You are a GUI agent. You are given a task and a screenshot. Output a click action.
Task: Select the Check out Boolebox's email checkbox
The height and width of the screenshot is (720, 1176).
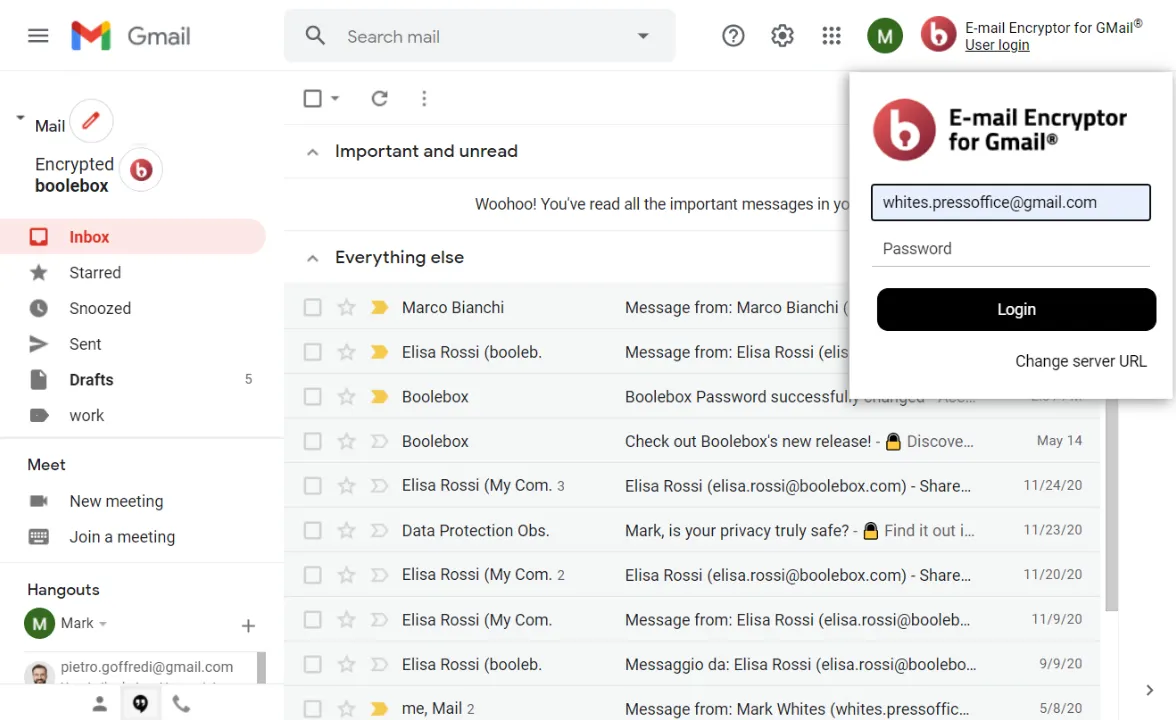(x=313, y=441)
